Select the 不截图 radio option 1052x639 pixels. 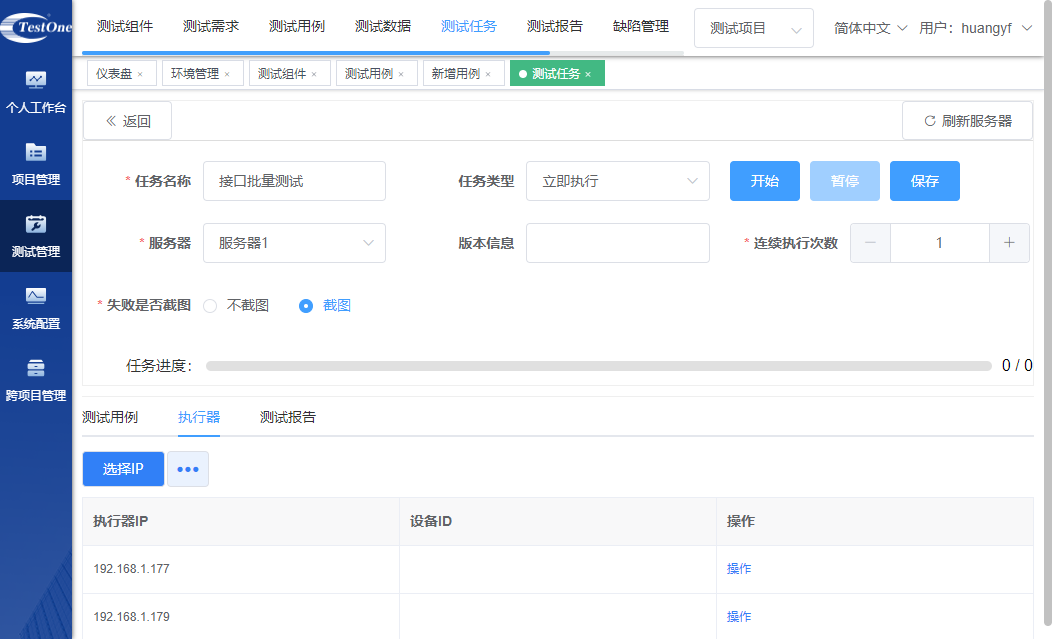coord(210,306)
